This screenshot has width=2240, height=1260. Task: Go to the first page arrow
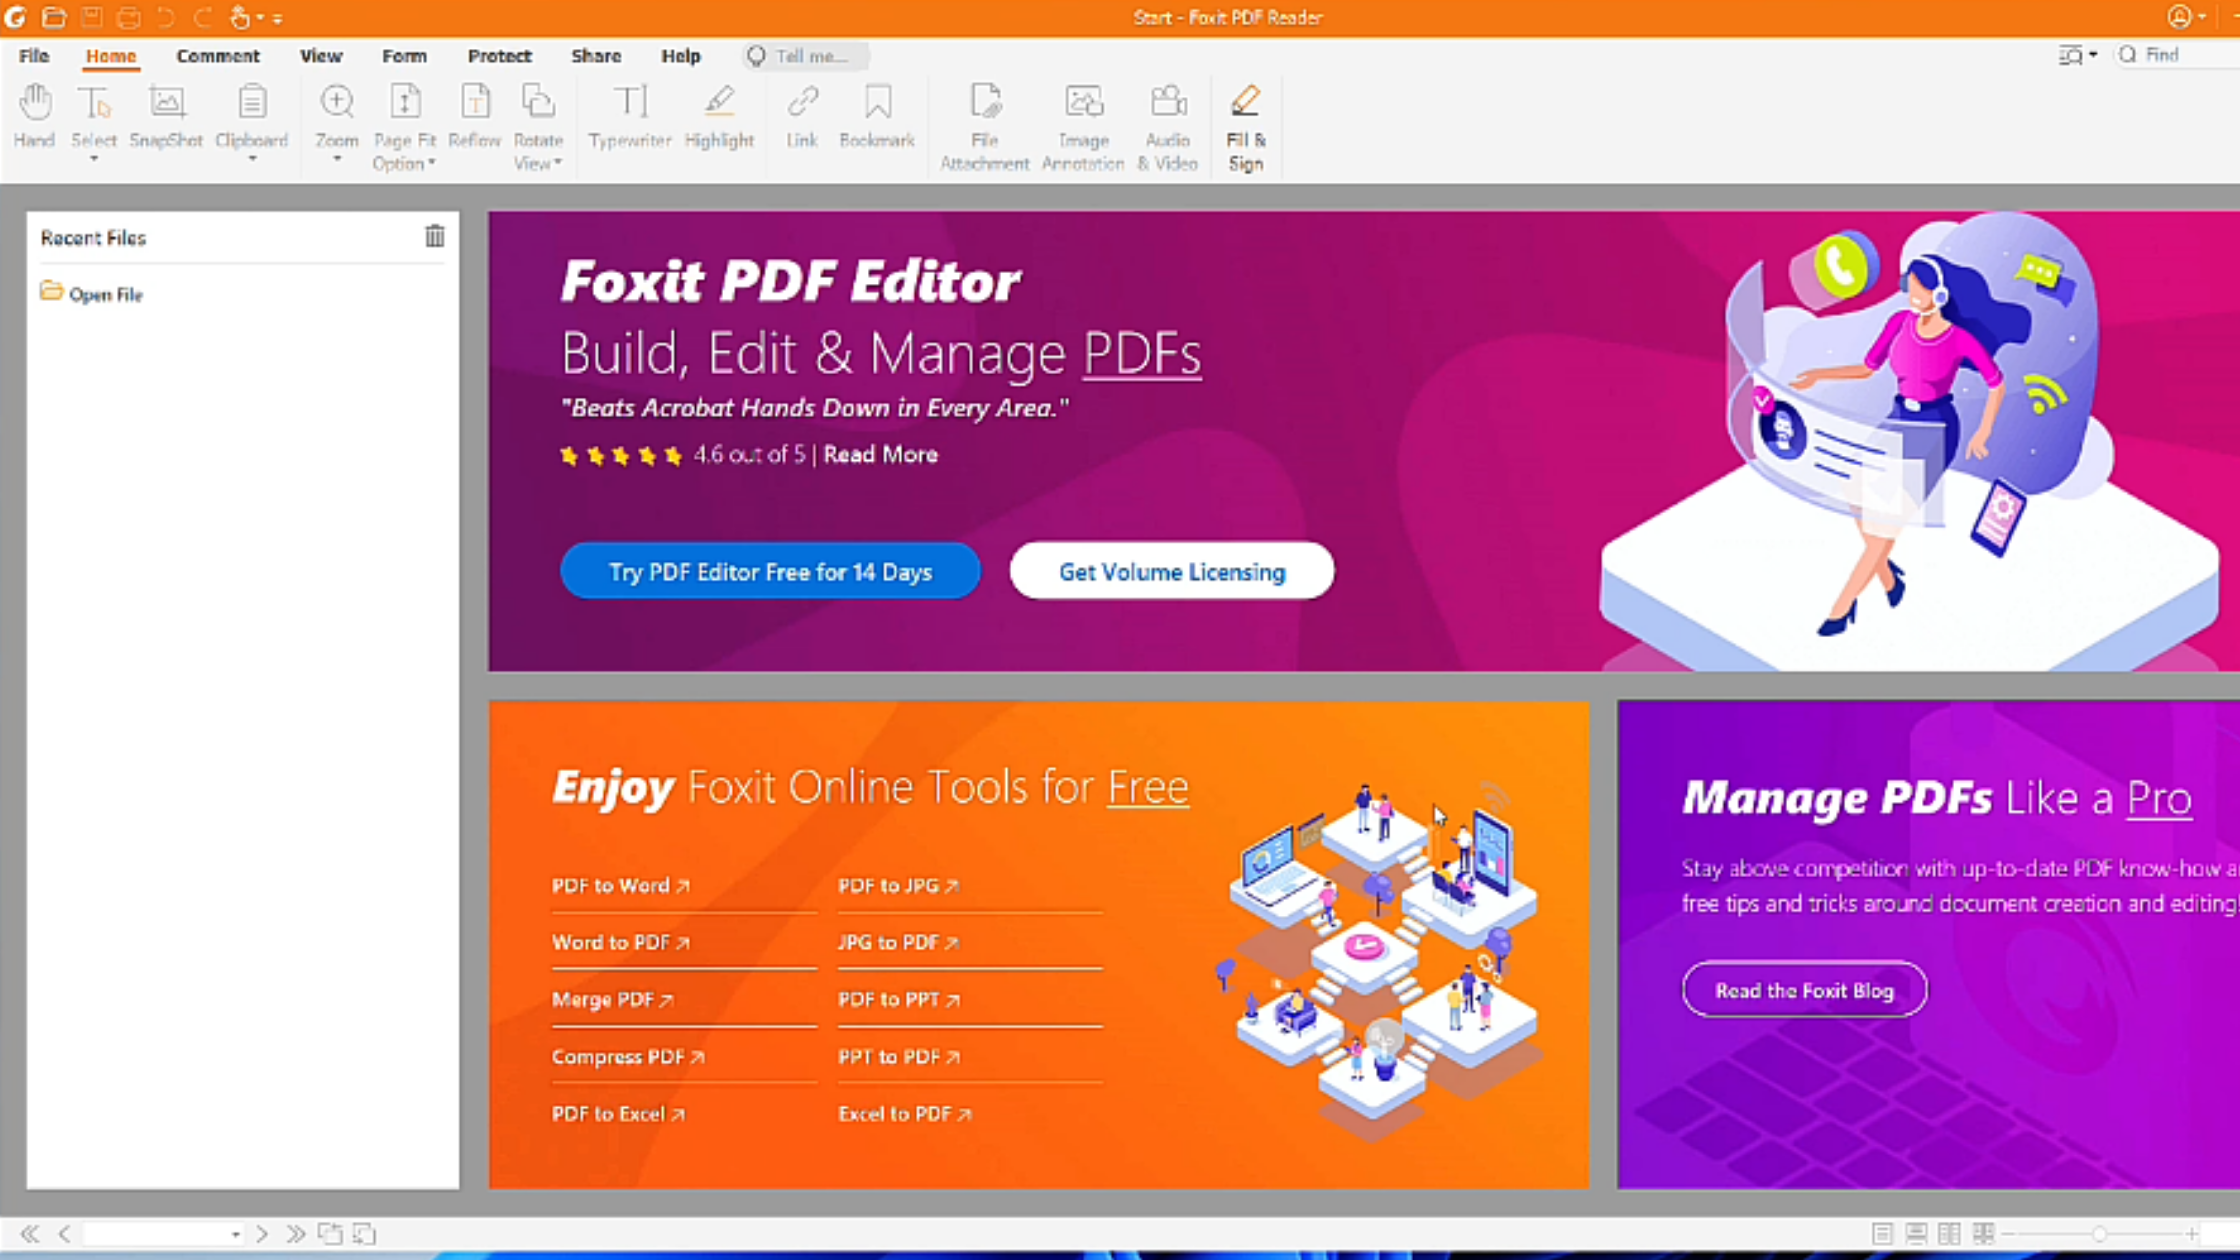tap(30, 1234)
